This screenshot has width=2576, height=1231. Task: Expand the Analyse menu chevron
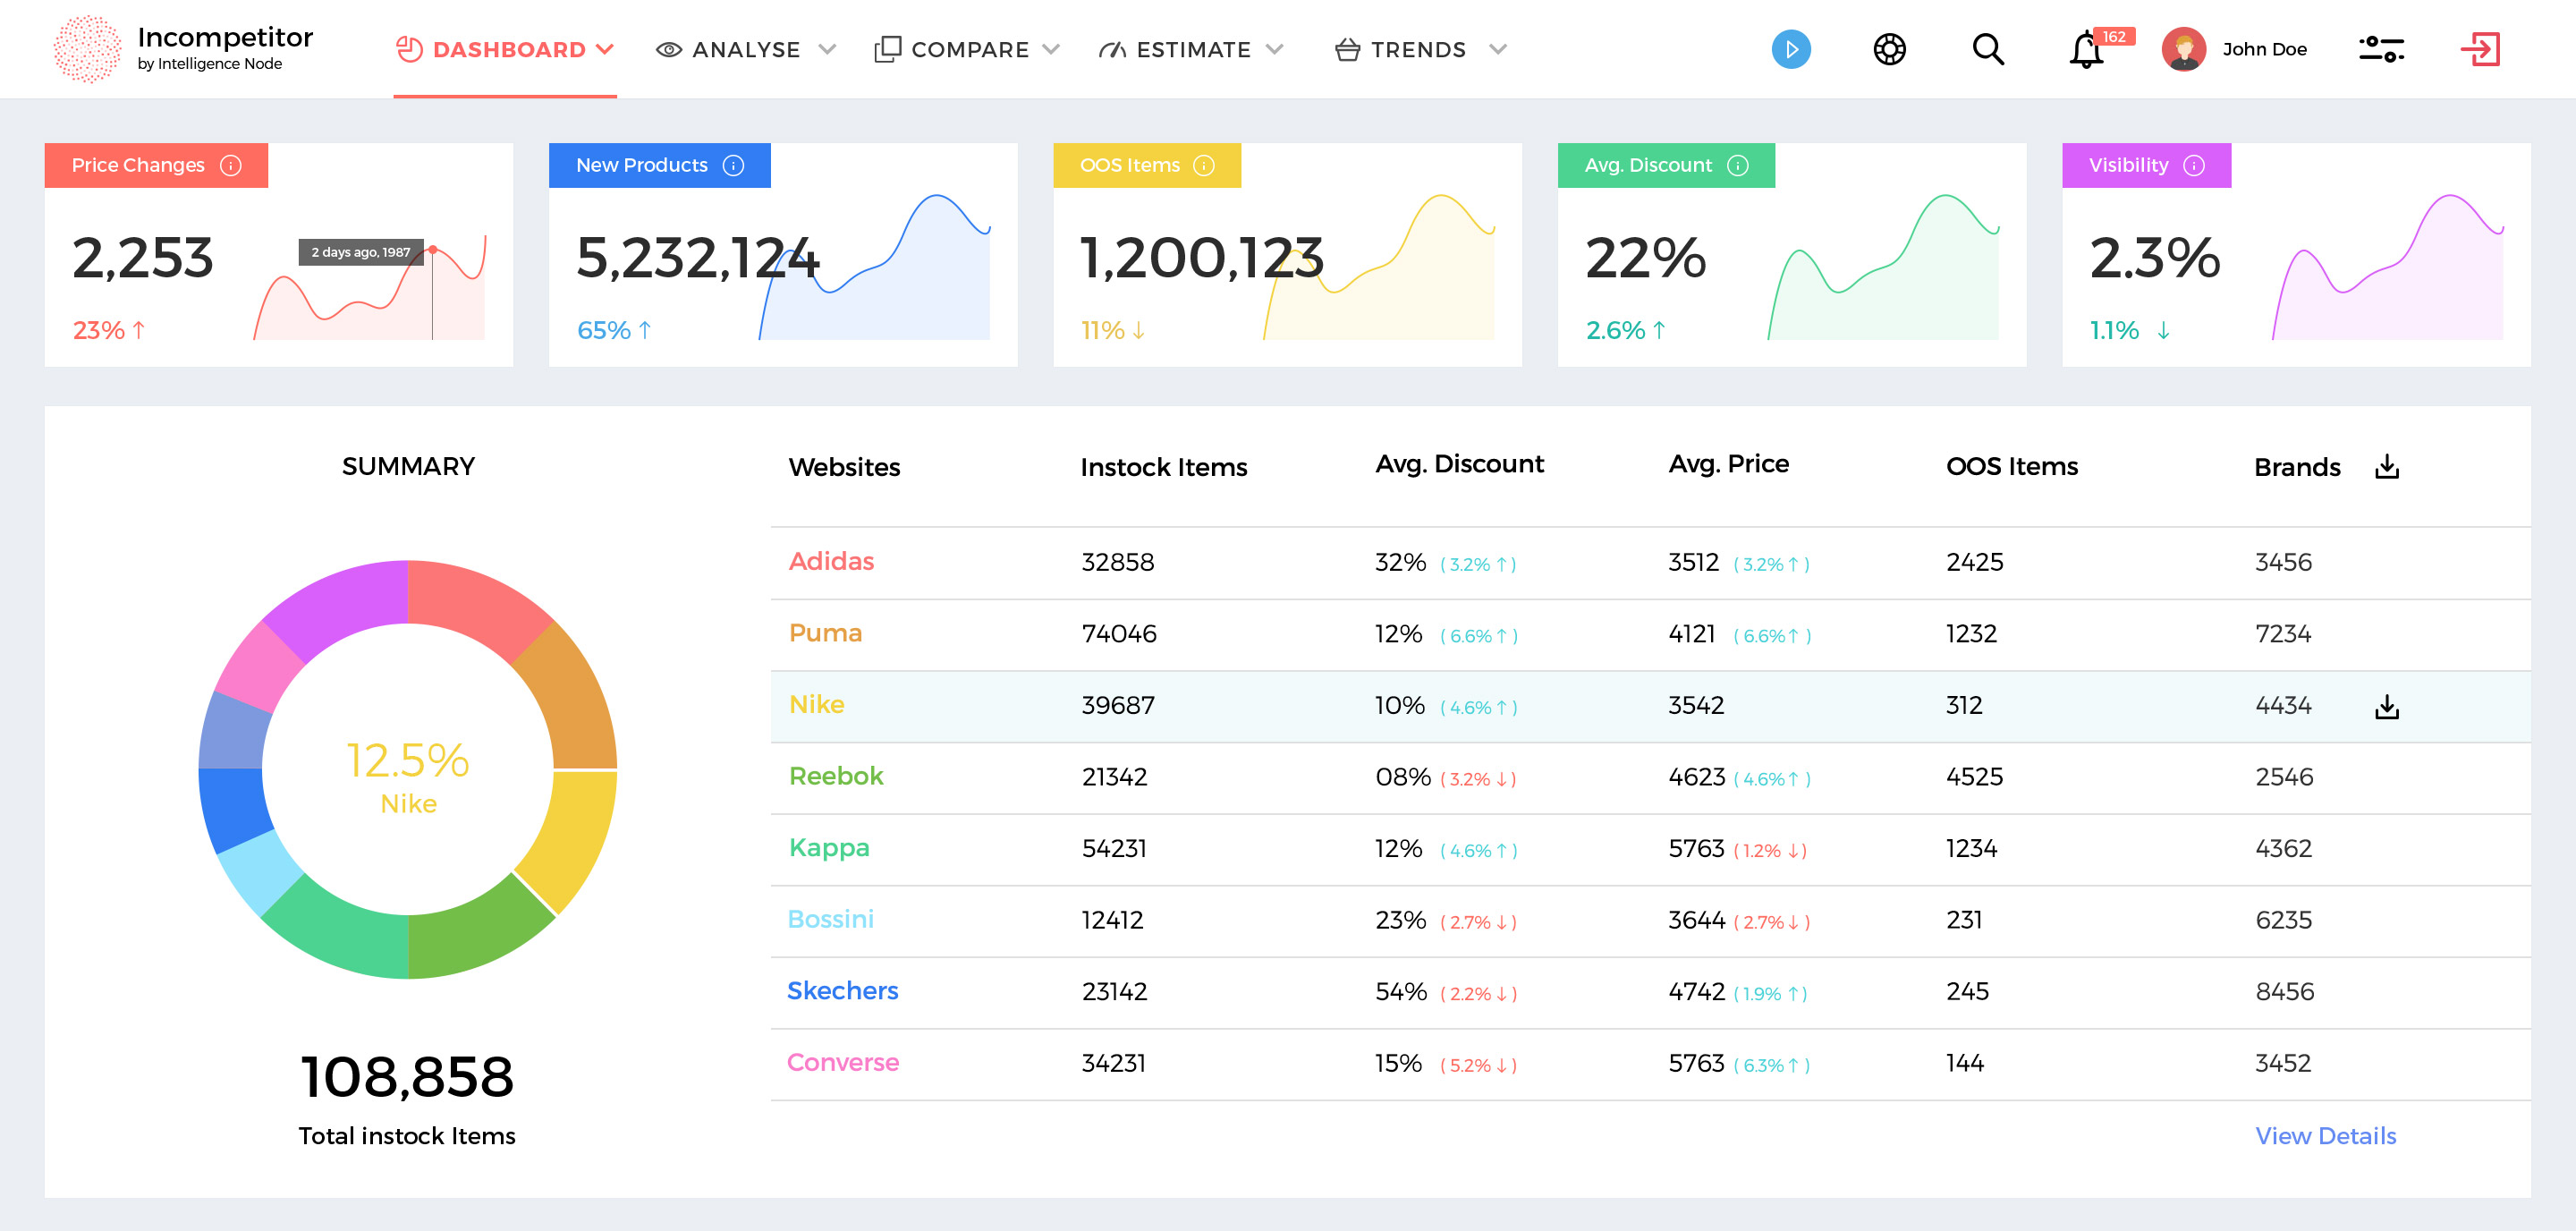[826, 49]
